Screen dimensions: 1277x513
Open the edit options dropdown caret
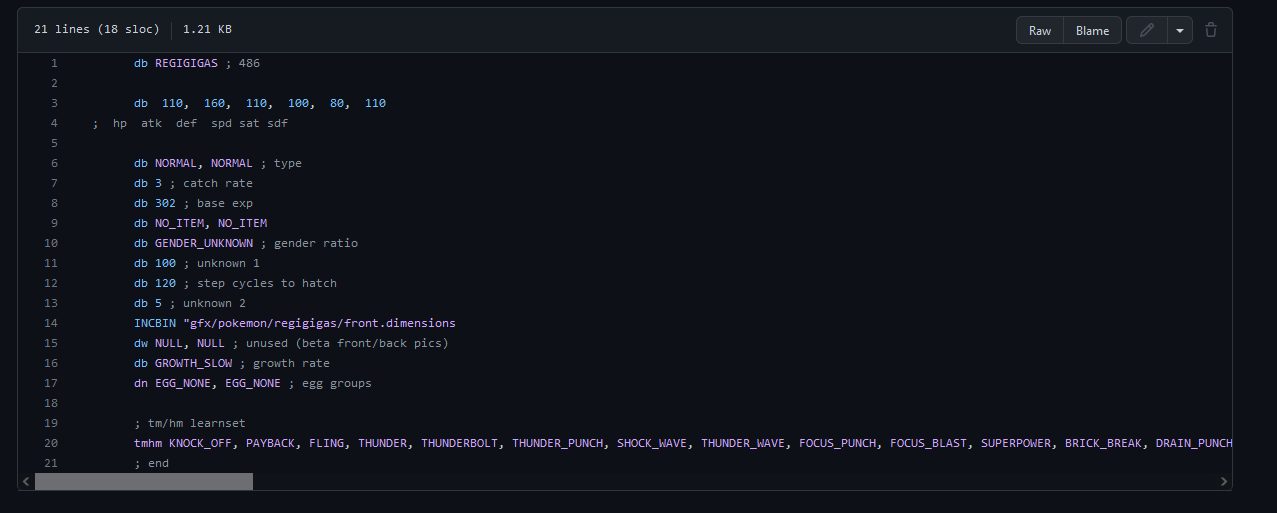[x=1180, y=30]
